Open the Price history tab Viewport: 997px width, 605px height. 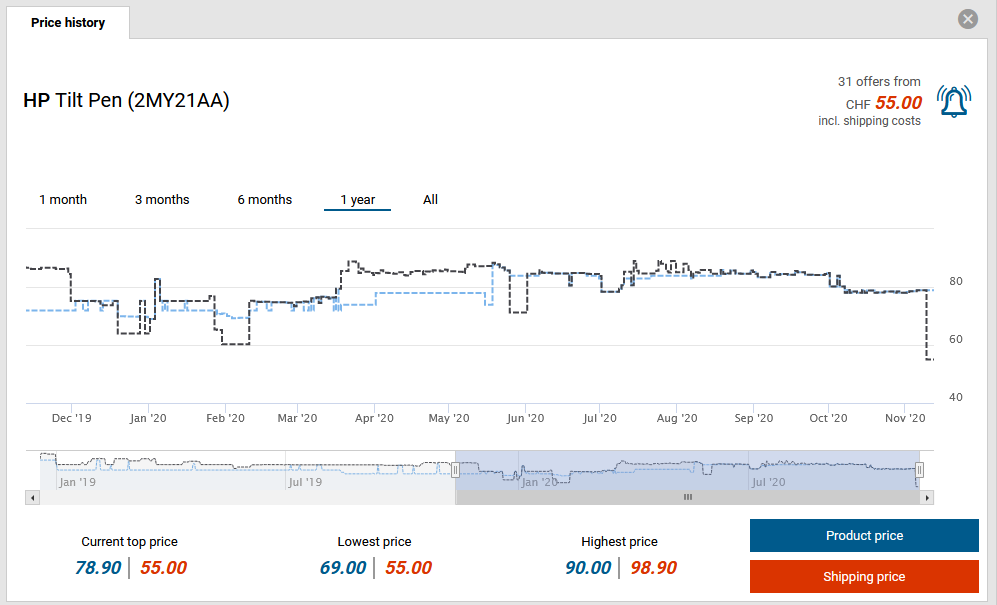68,22
